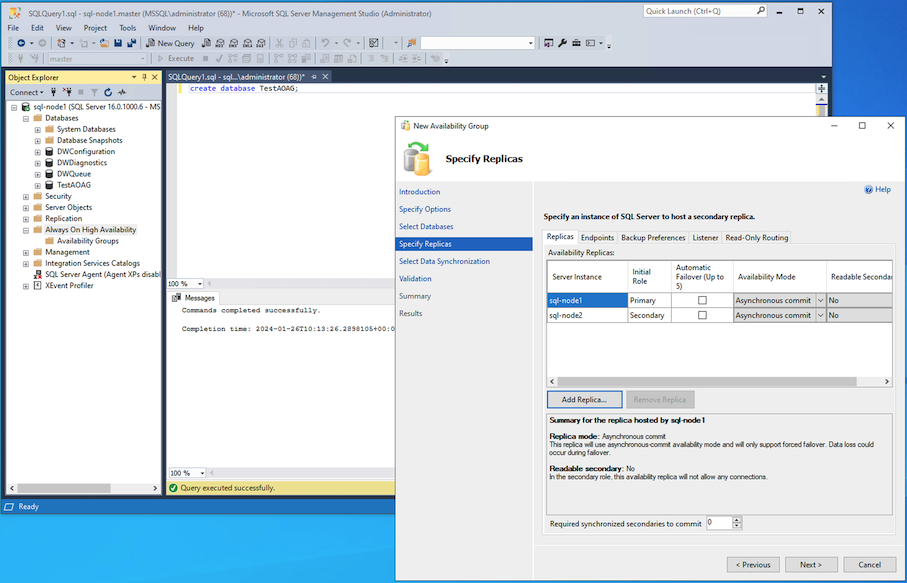The height and width of the screenshot is (583, 907).
Task: Expand the Management folder node
Action: click(26, 253)
